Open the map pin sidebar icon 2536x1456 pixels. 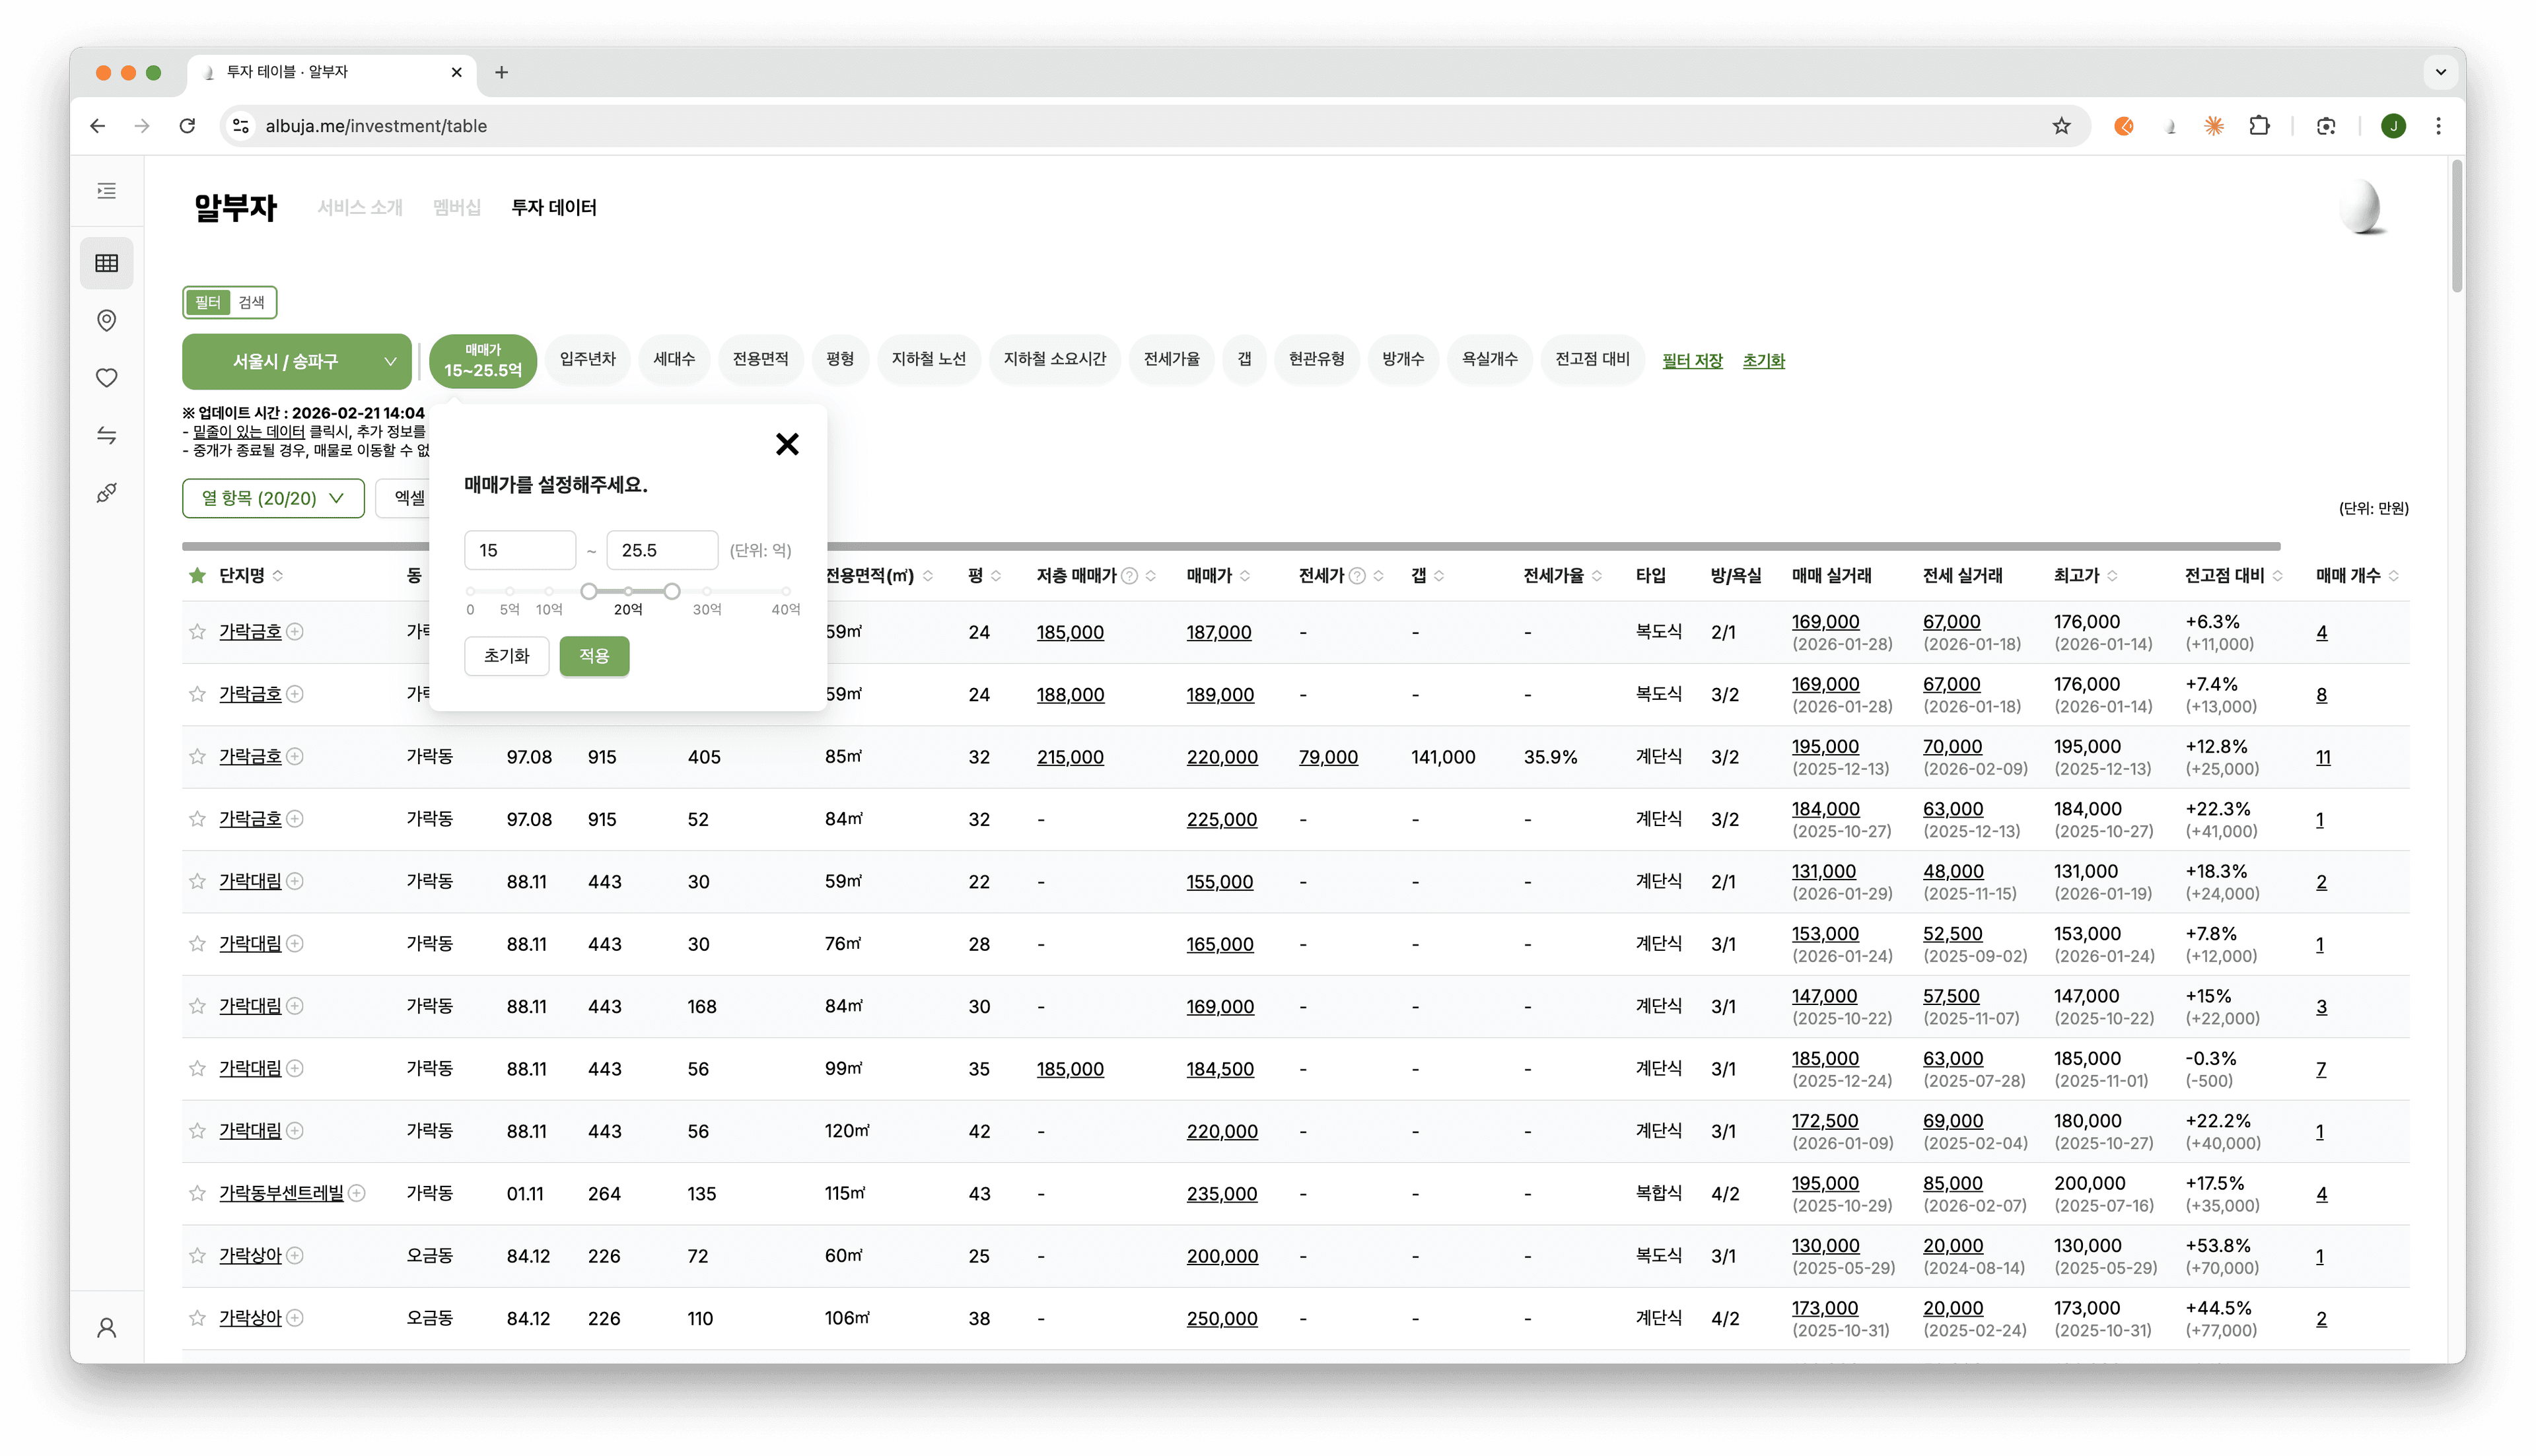coord(107,320)
